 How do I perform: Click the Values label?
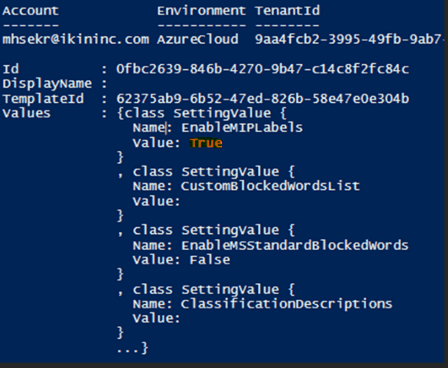click(x=26, y=113)
